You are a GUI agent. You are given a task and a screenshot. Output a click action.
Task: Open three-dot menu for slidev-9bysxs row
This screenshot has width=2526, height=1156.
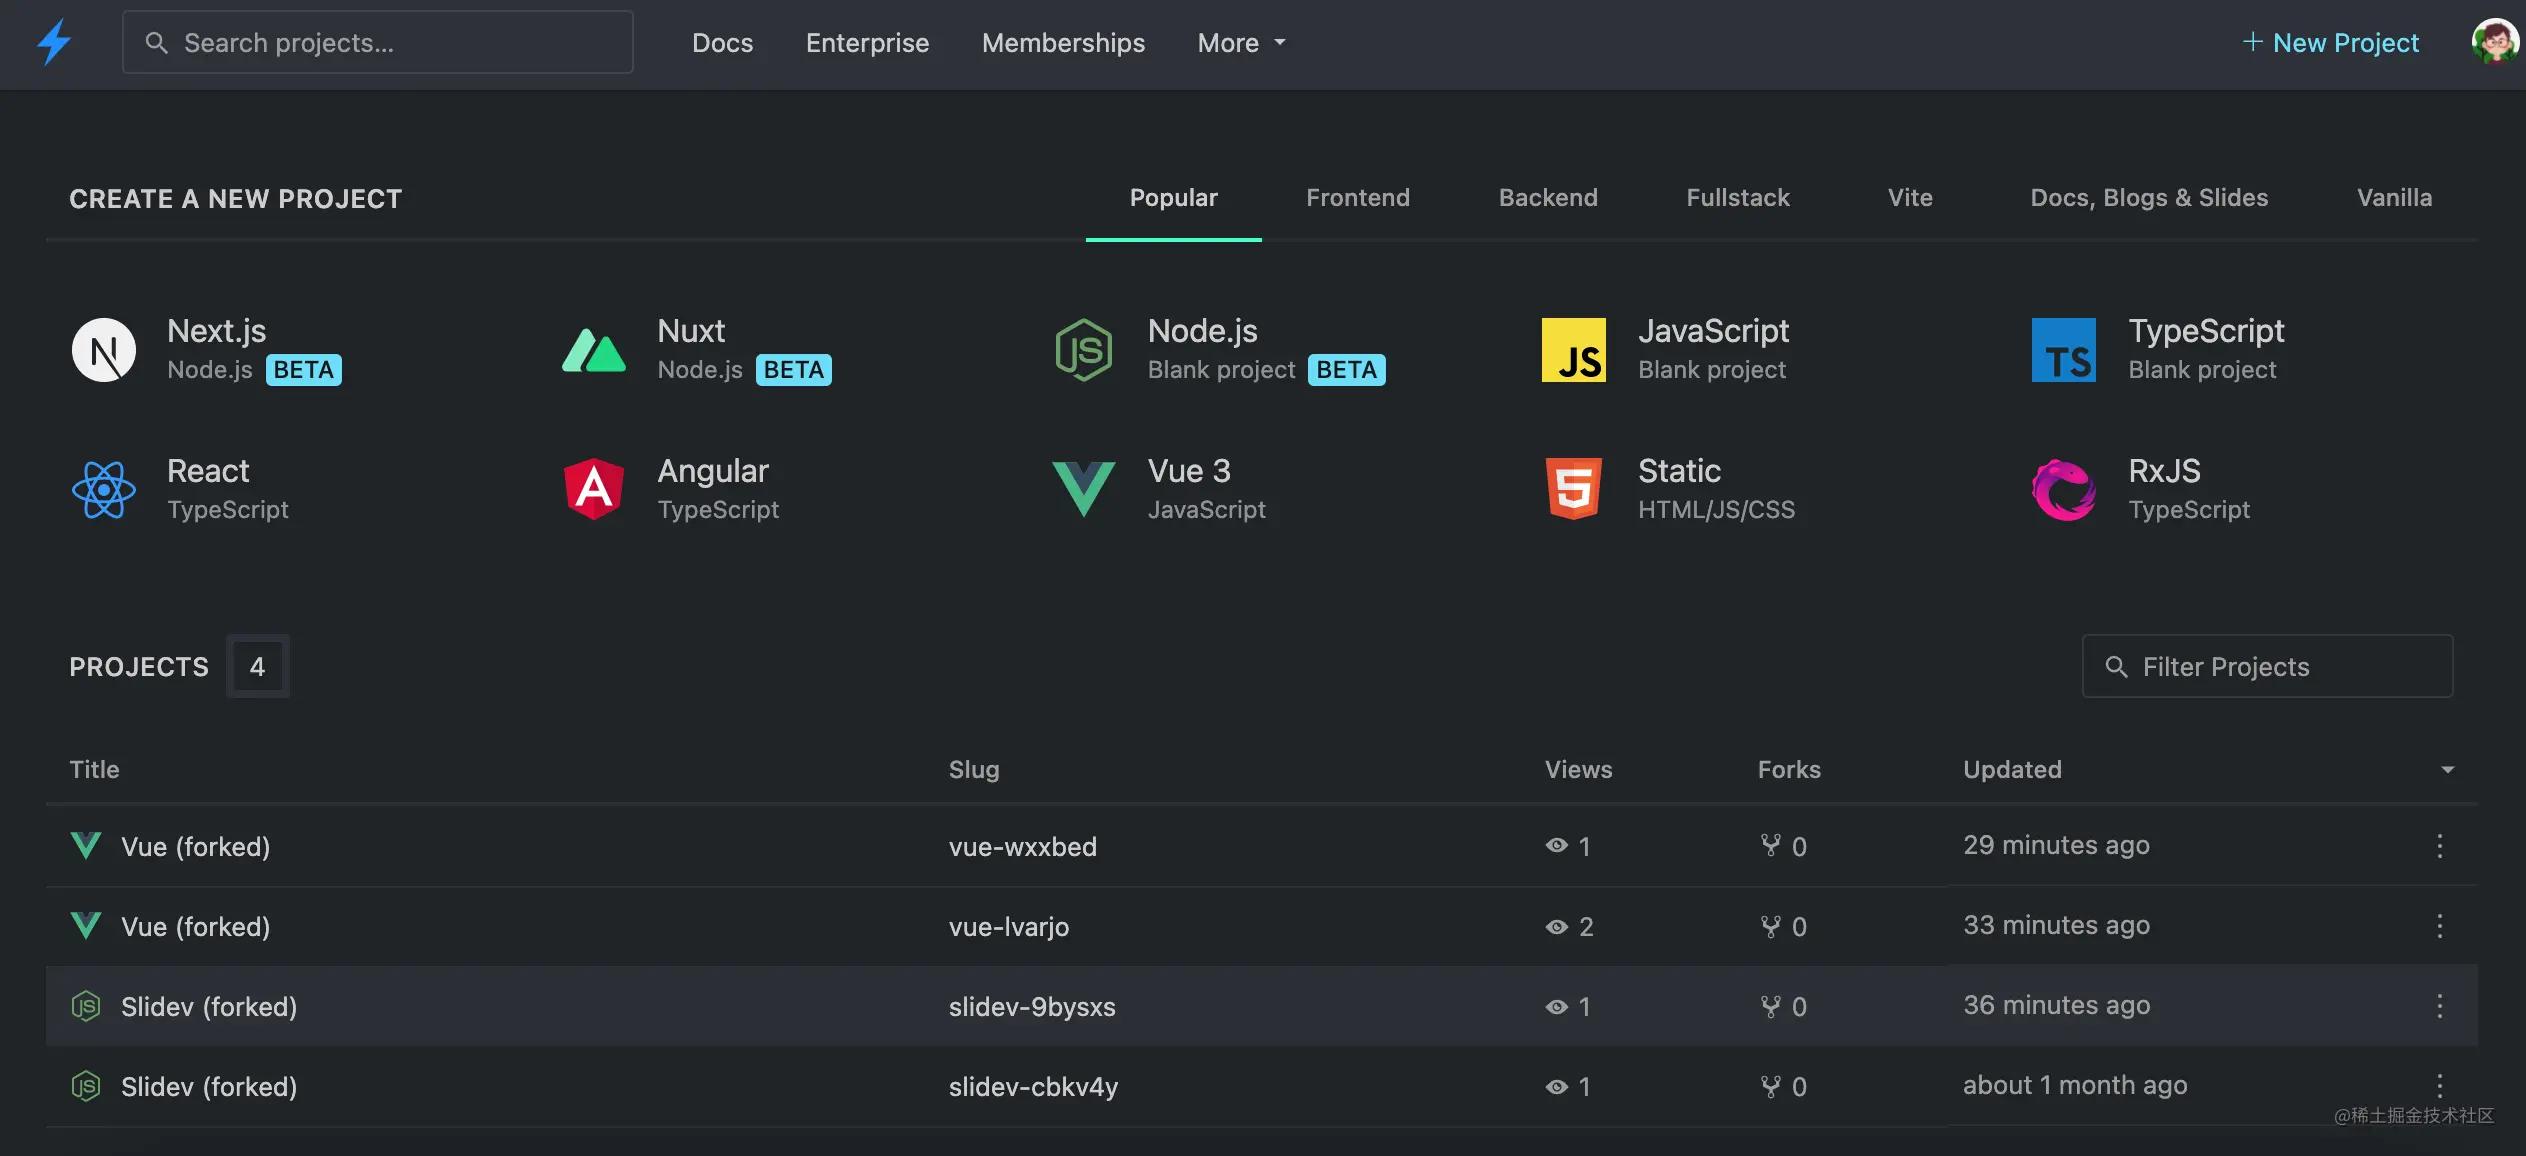coord(2439,1006)
